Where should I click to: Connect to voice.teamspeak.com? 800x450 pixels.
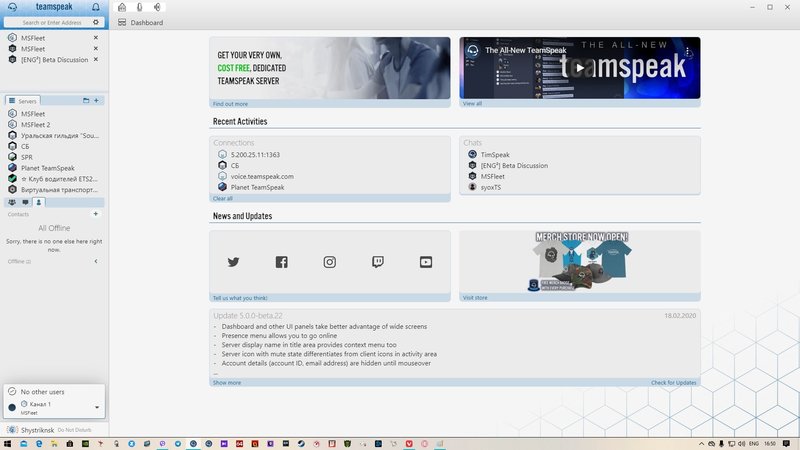pyautogui.click(x=262, y=177)
